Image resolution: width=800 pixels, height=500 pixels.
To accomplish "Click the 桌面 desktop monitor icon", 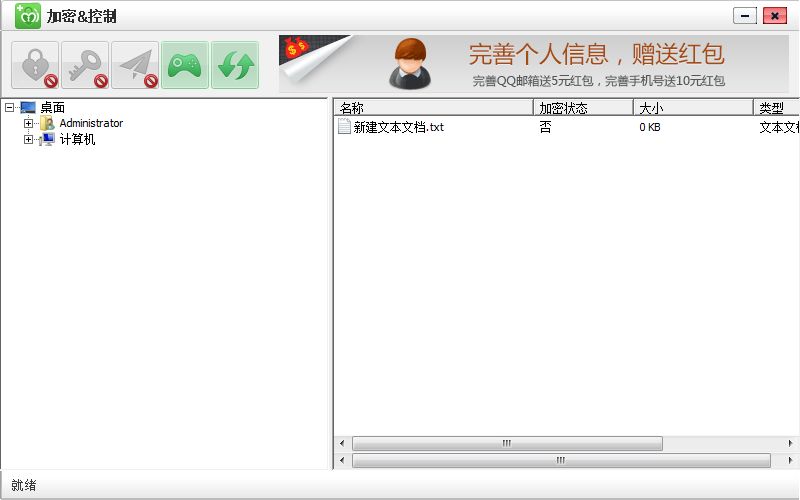I will 28,107.
